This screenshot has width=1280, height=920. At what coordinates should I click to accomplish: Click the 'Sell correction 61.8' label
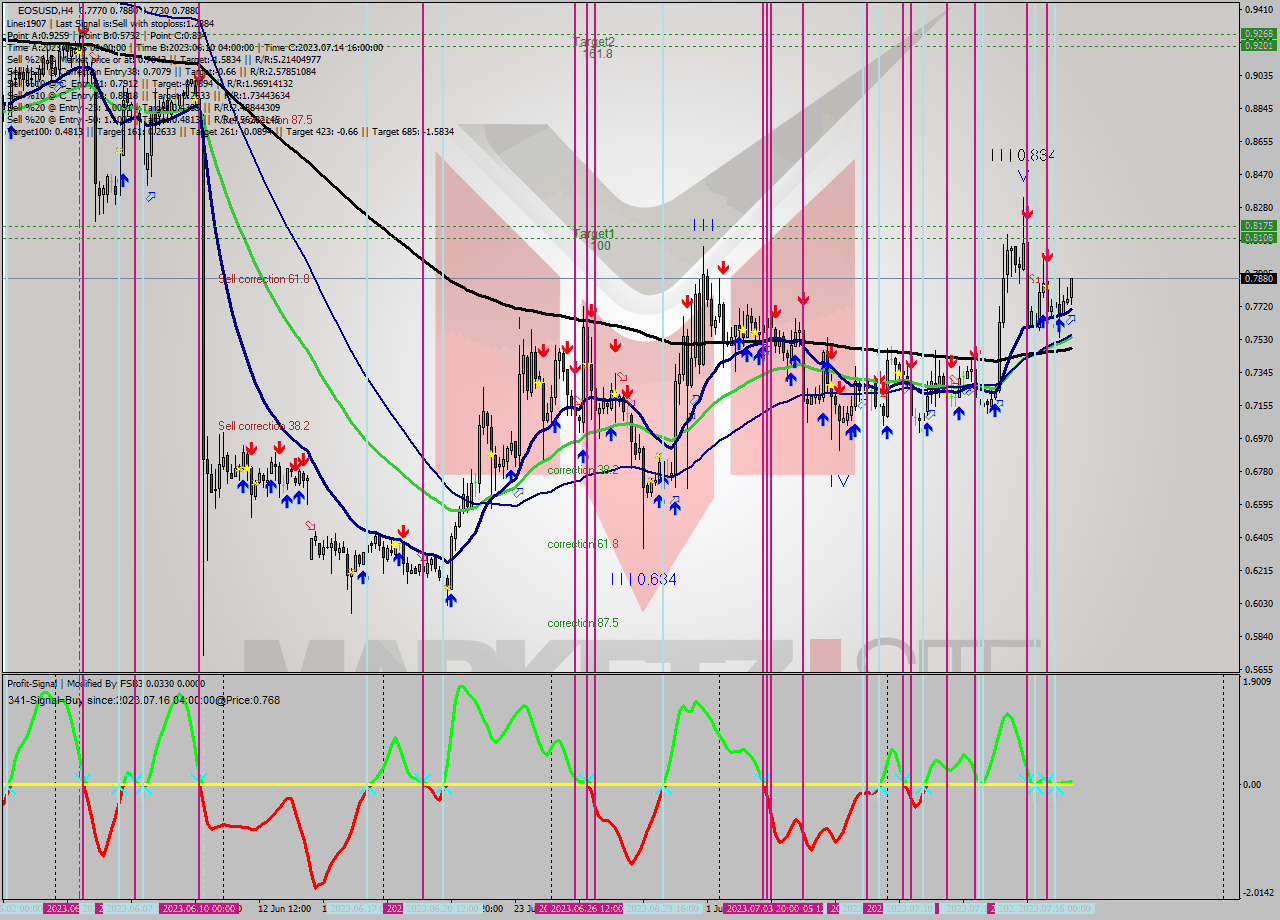pyautogui.click(x=264, y=279)
